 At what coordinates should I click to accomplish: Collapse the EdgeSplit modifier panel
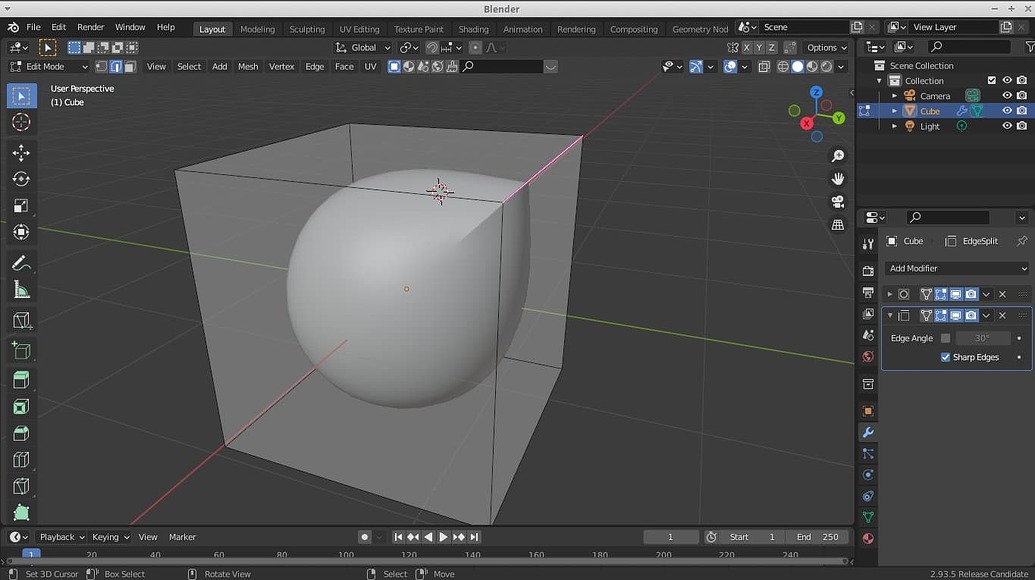pos(890,316)
